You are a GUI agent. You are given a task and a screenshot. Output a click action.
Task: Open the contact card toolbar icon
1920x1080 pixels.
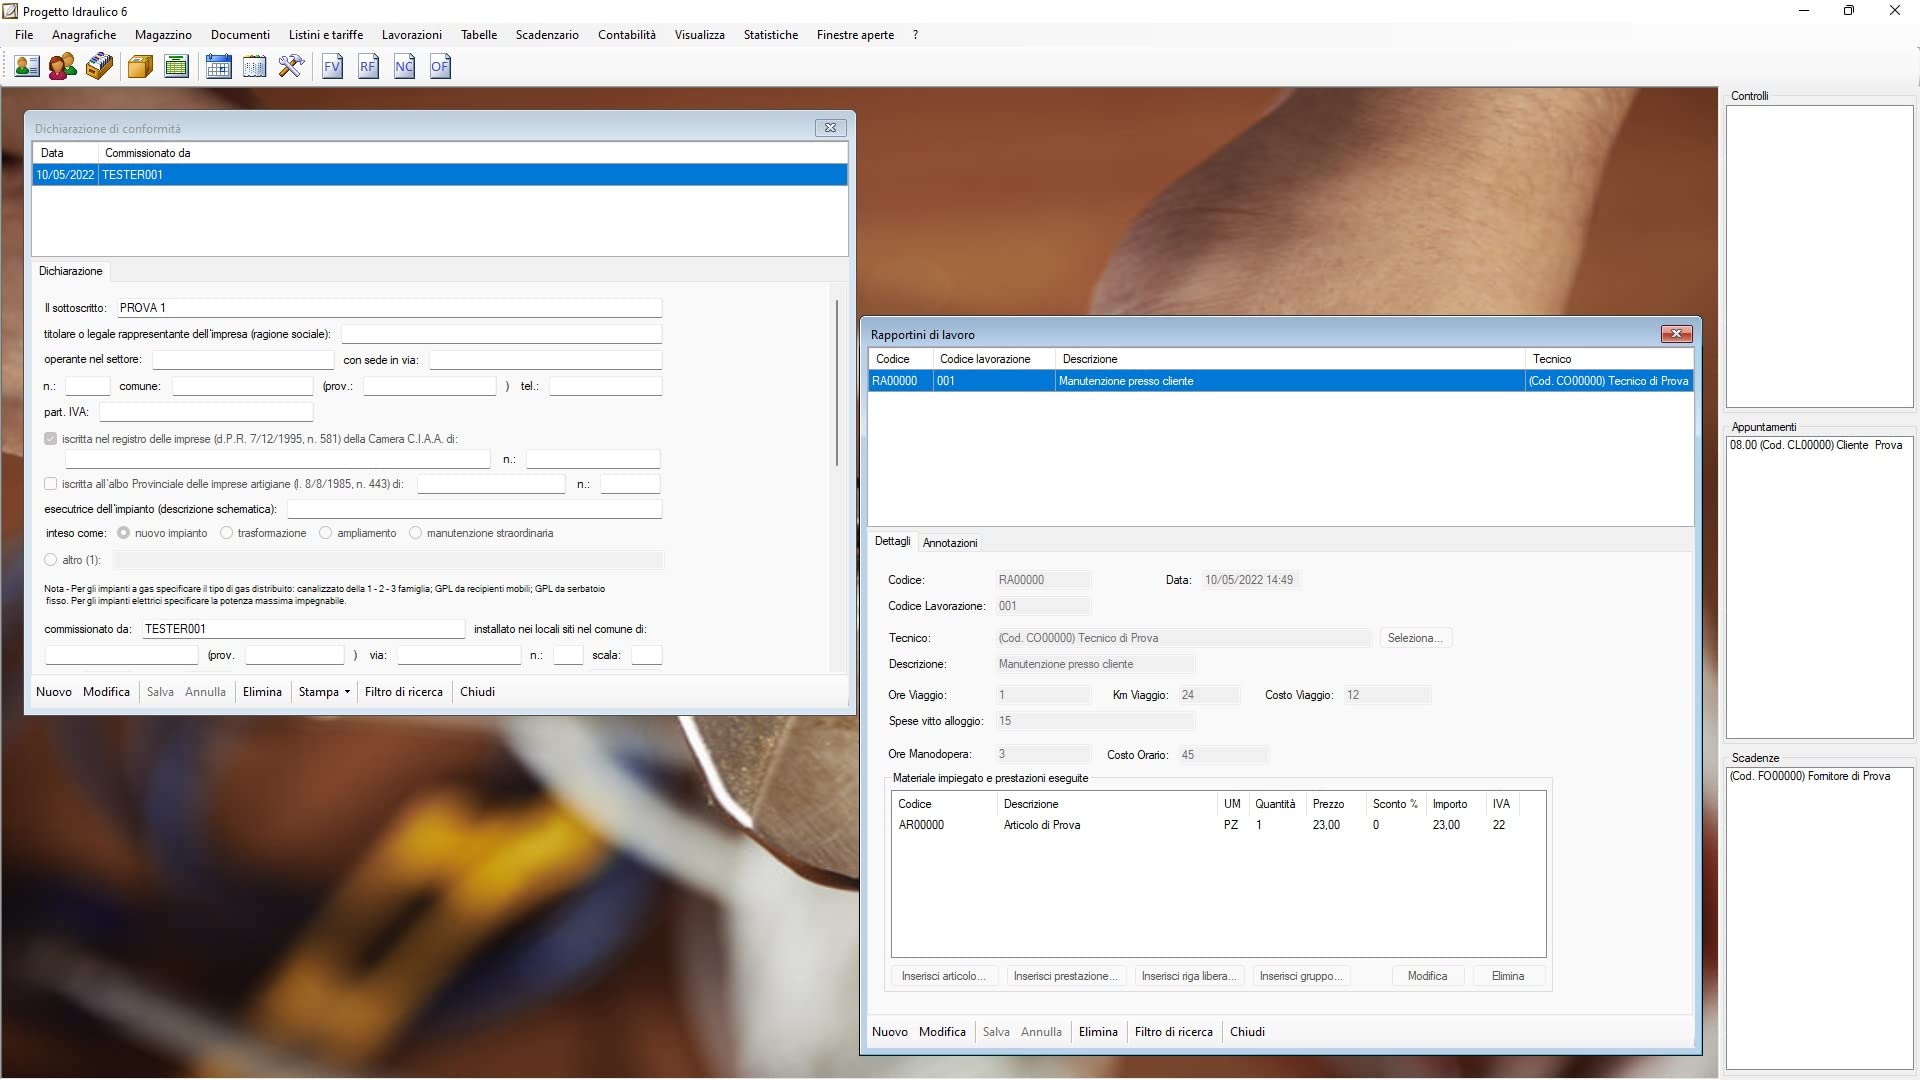(27, 67)
